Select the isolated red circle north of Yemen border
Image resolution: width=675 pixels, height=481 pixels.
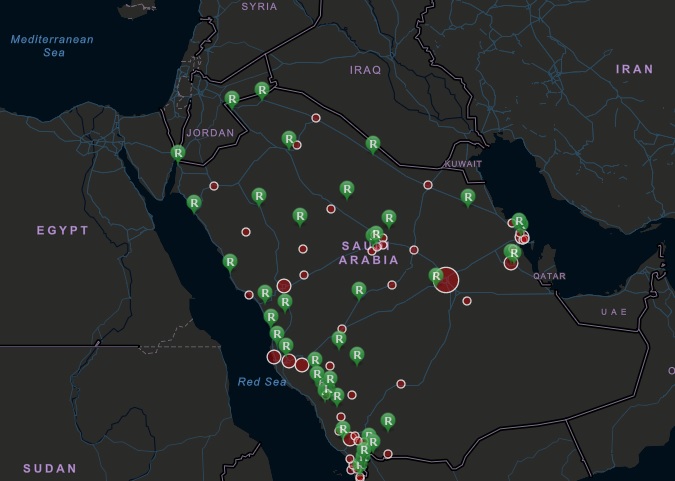click(x=401, y=383)
